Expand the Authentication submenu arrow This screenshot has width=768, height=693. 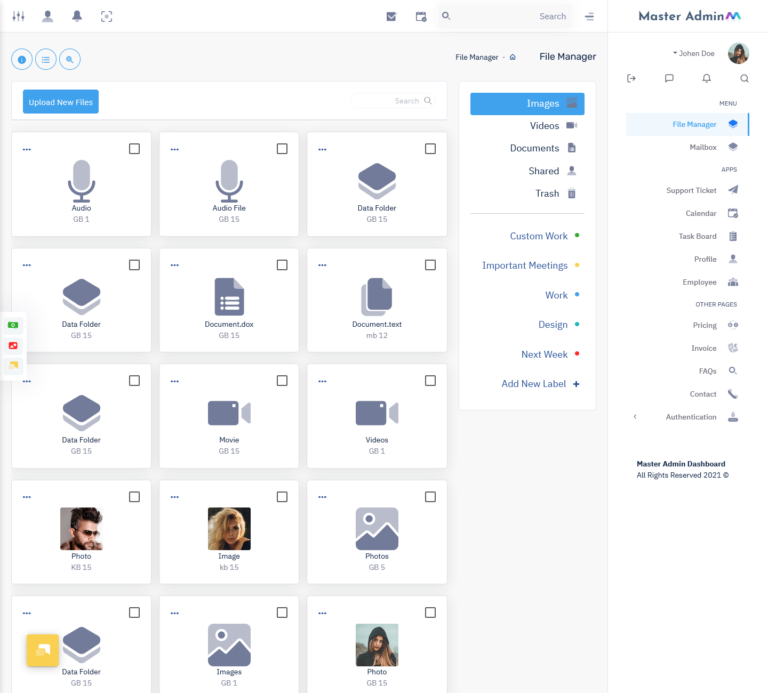pyautogui.click(x=635, y=417)
